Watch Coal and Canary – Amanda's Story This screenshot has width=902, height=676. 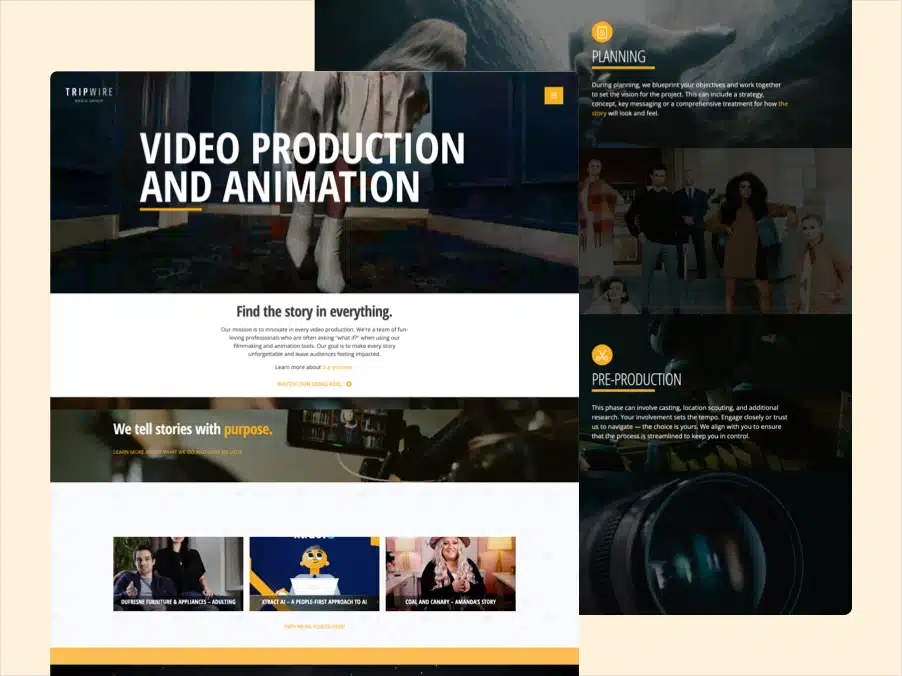click(x=450, y=570)
